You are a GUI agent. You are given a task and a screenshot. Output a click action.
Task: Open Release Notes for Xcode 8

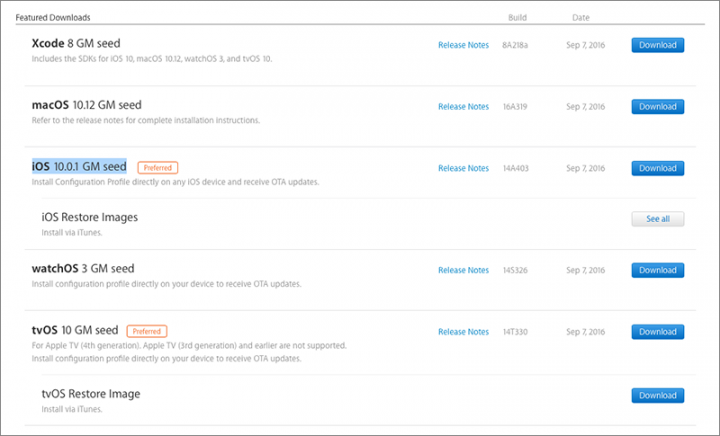[463, 45]
